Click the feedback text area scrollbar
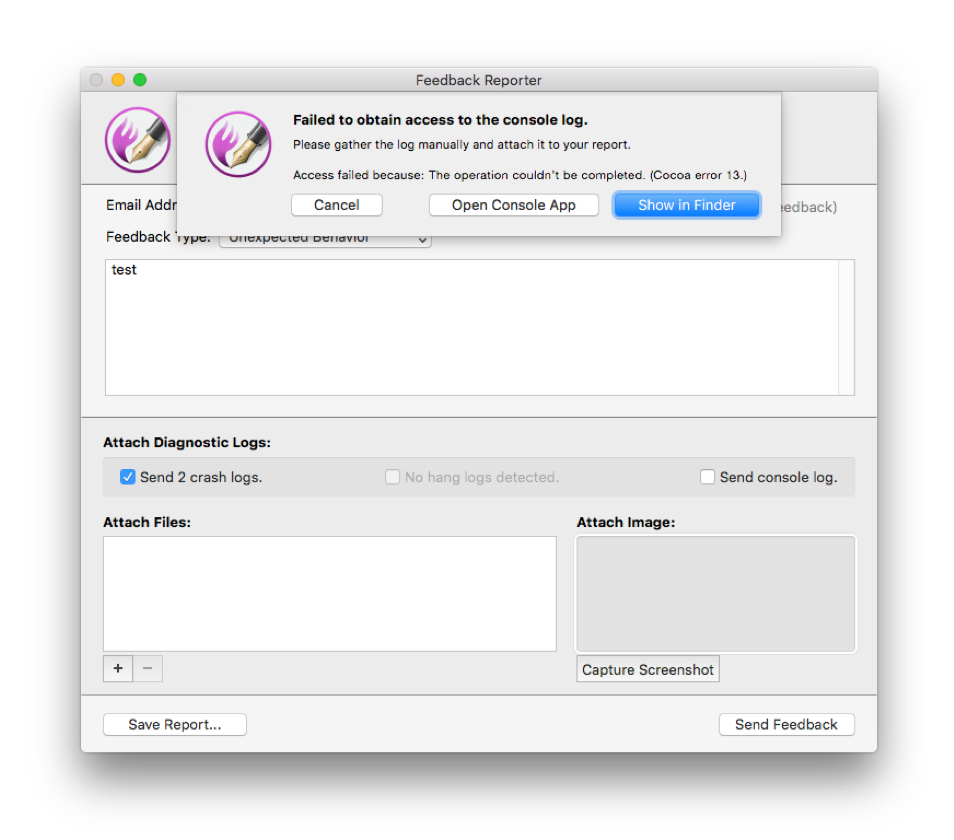 pos(846,327)
